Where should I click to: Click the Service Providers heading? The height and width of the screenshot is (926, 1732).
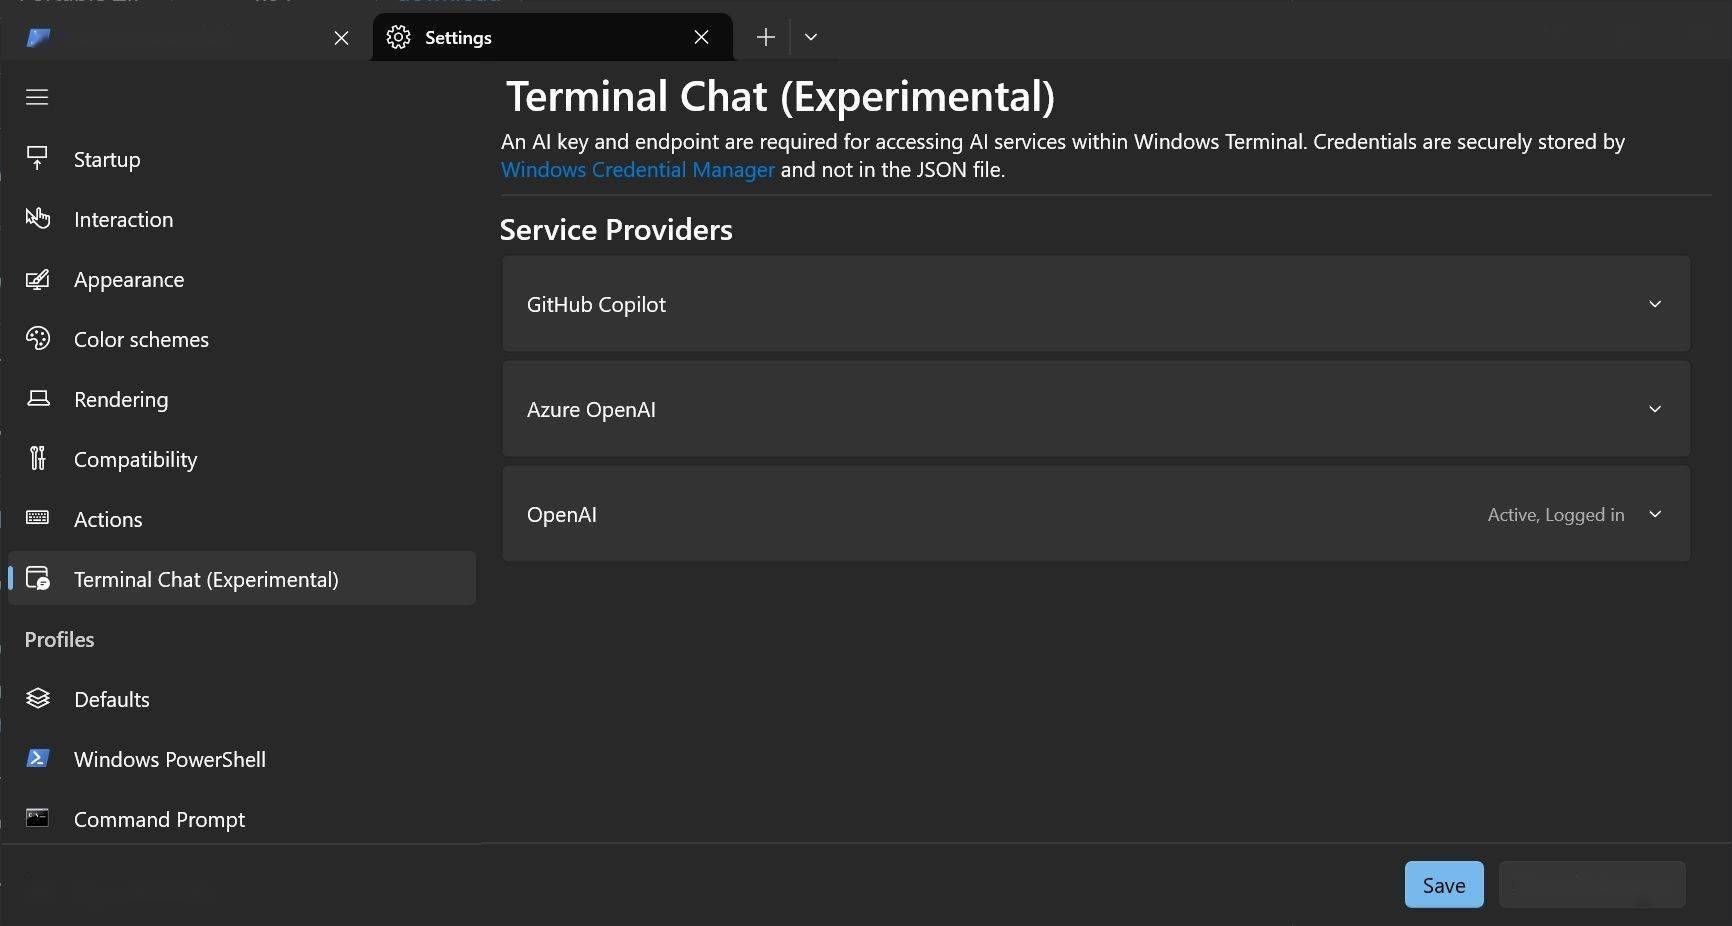coord(616,229)
